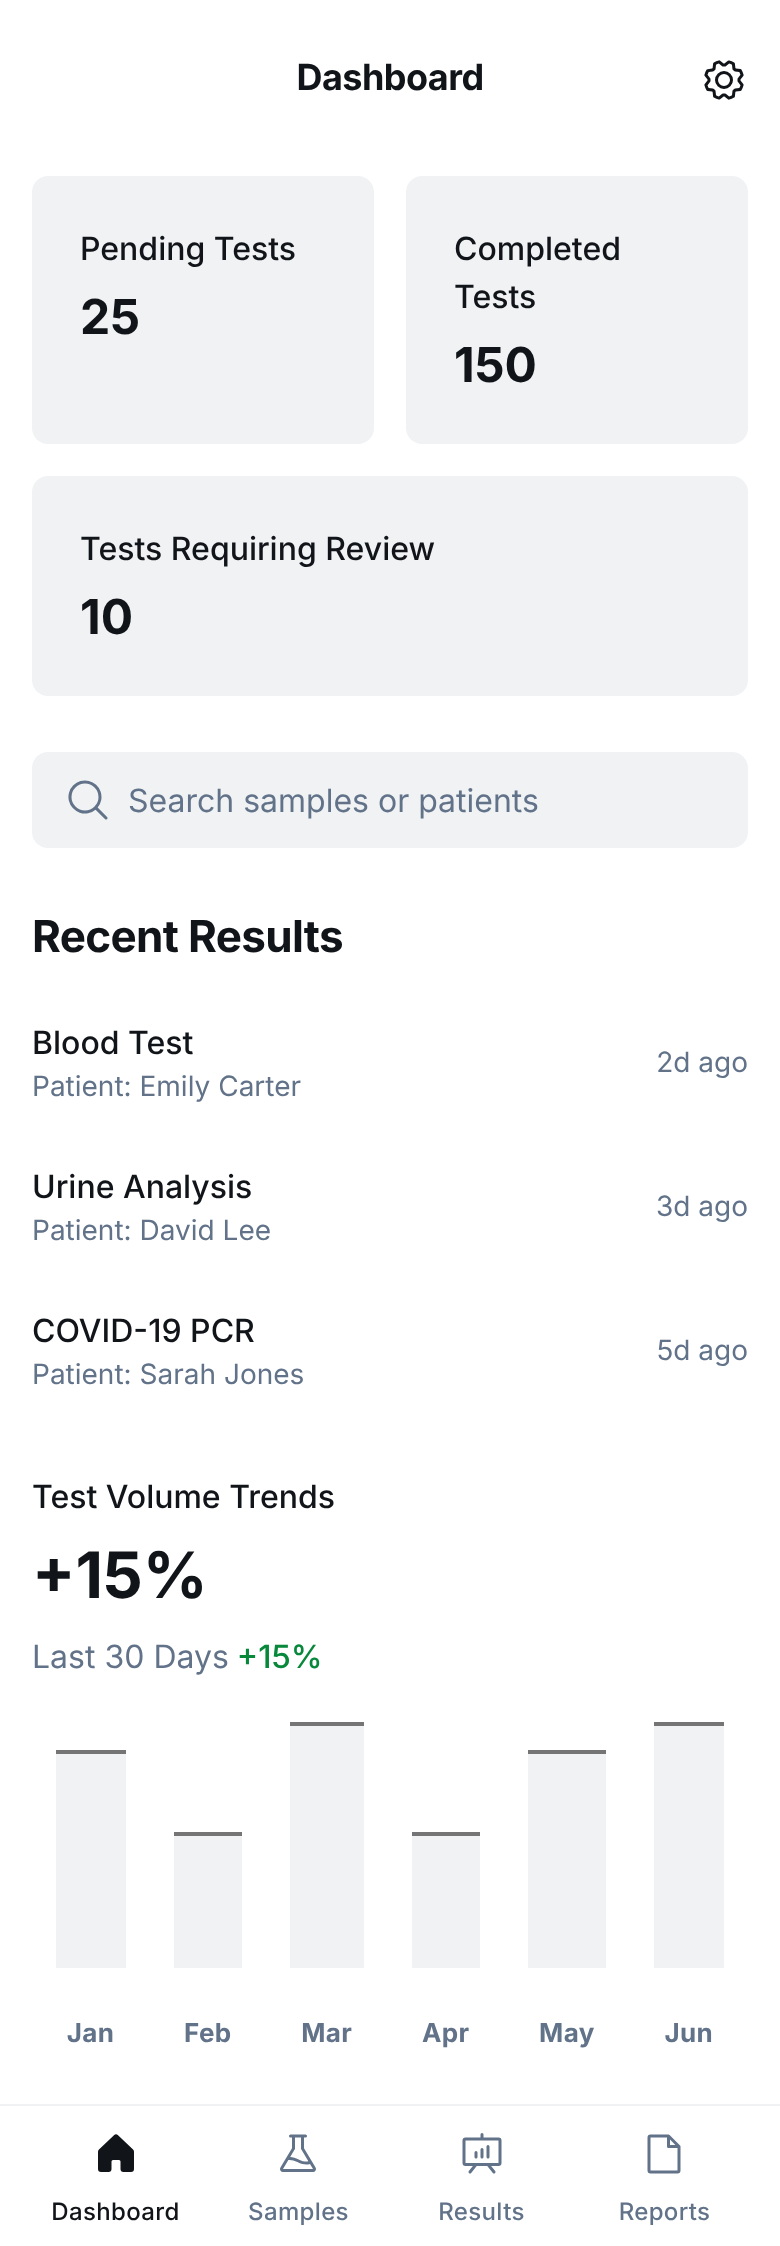Select the Apr bar in chart
The image size is (780, 2246).
[x=446, y=1900]
